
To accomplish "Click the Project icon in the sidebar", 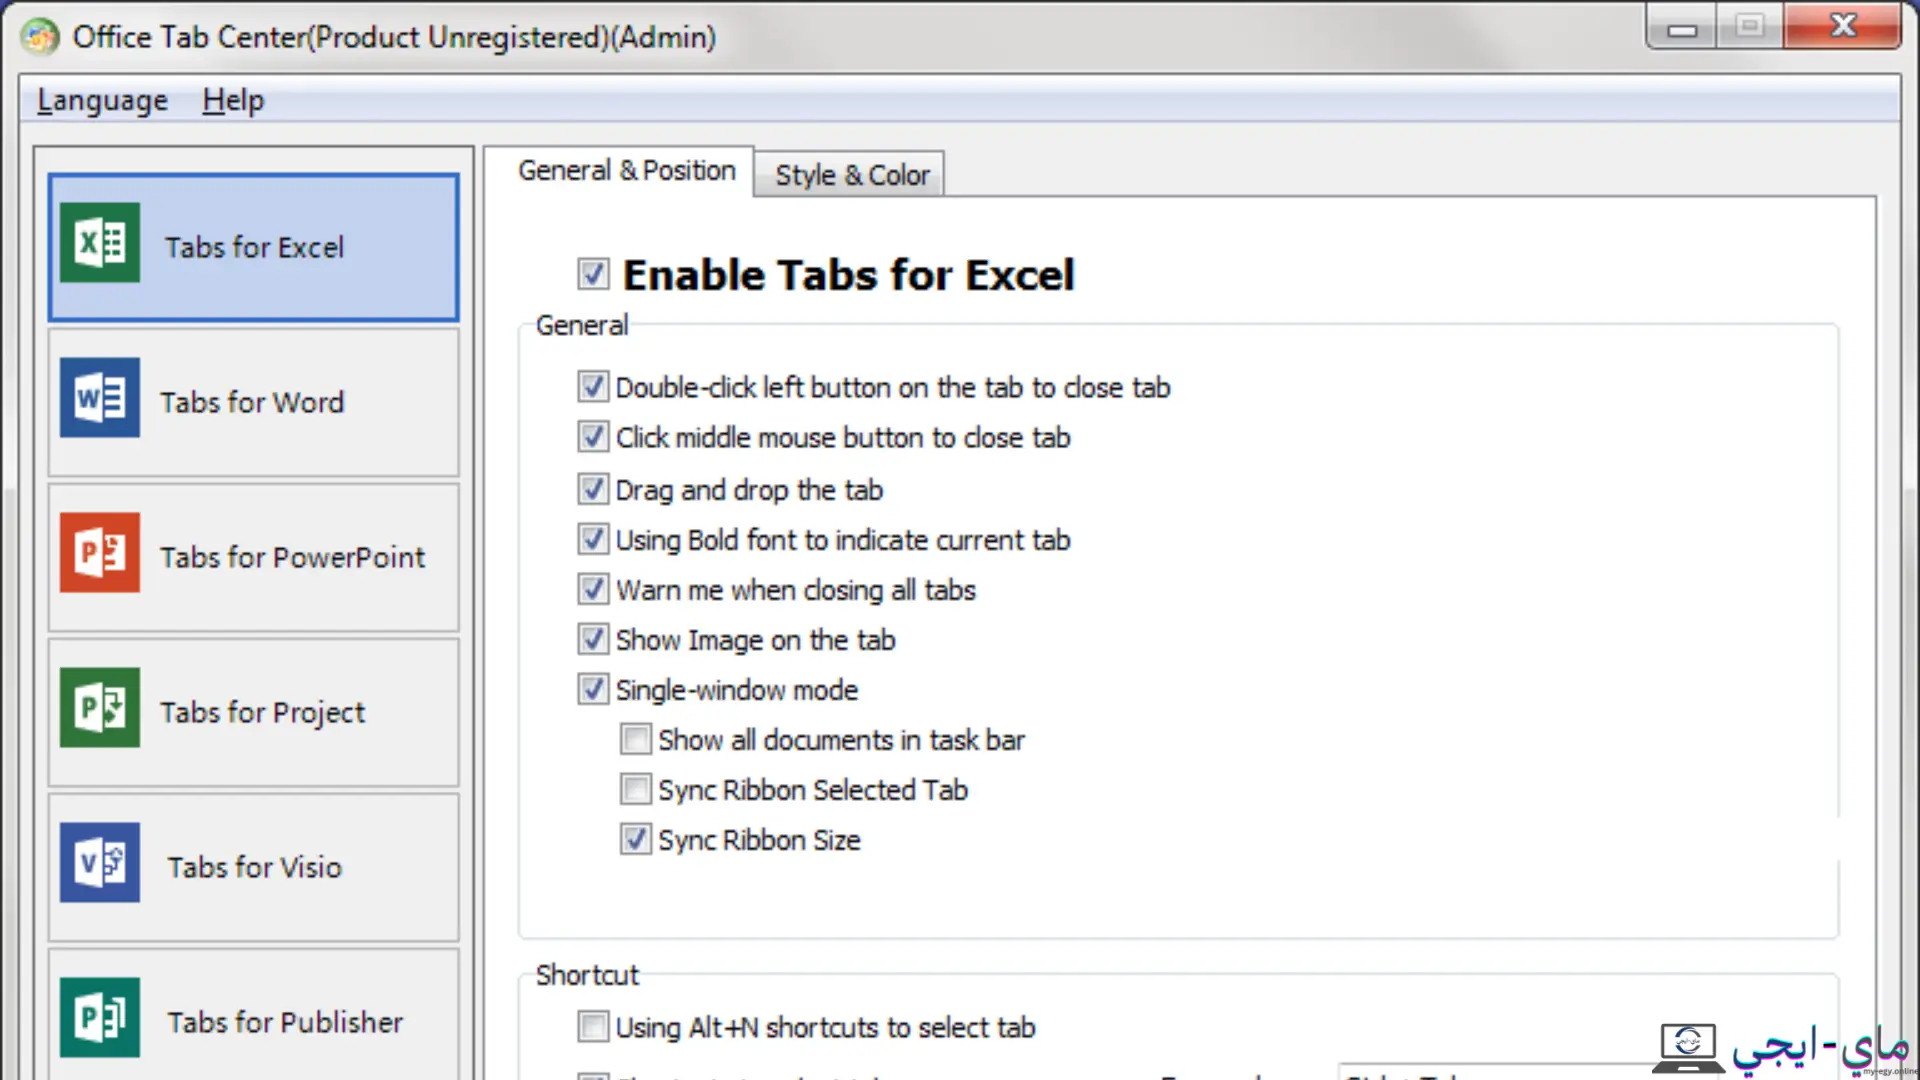I will pos(100,708).
